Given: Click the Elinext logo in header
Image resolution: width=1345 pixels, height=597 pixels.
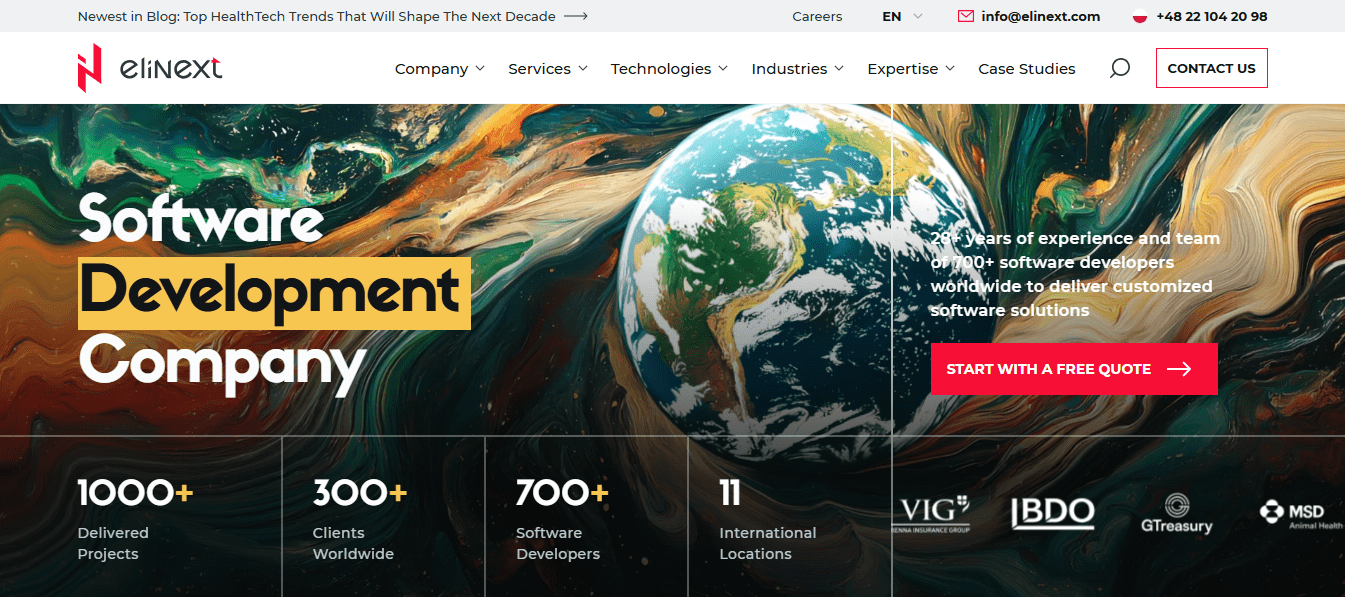Looking at the screenshot, I should click(x=150, y=68).
